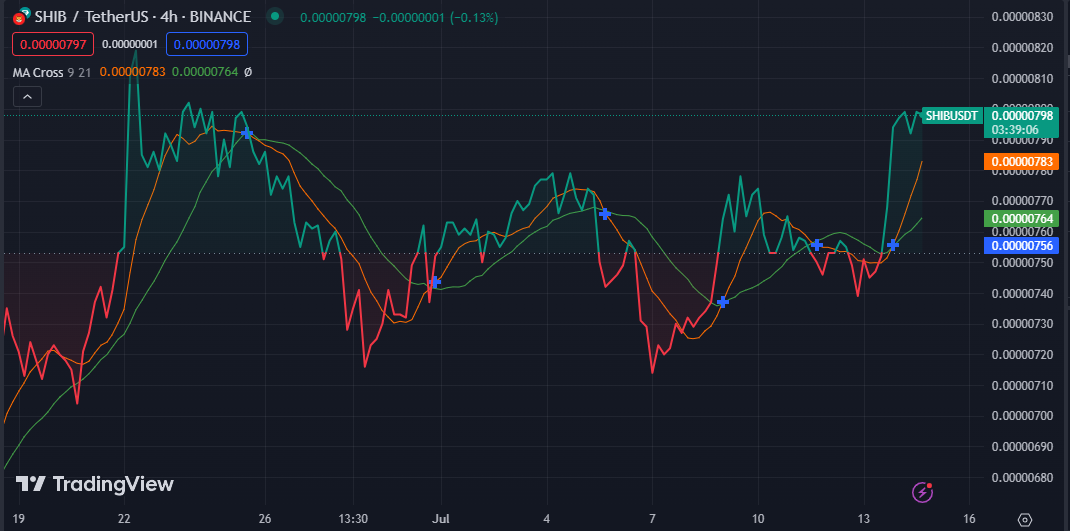Open the purple lightning flash icon
This screenshot has width=1070, height=531.
click(923, 491)
